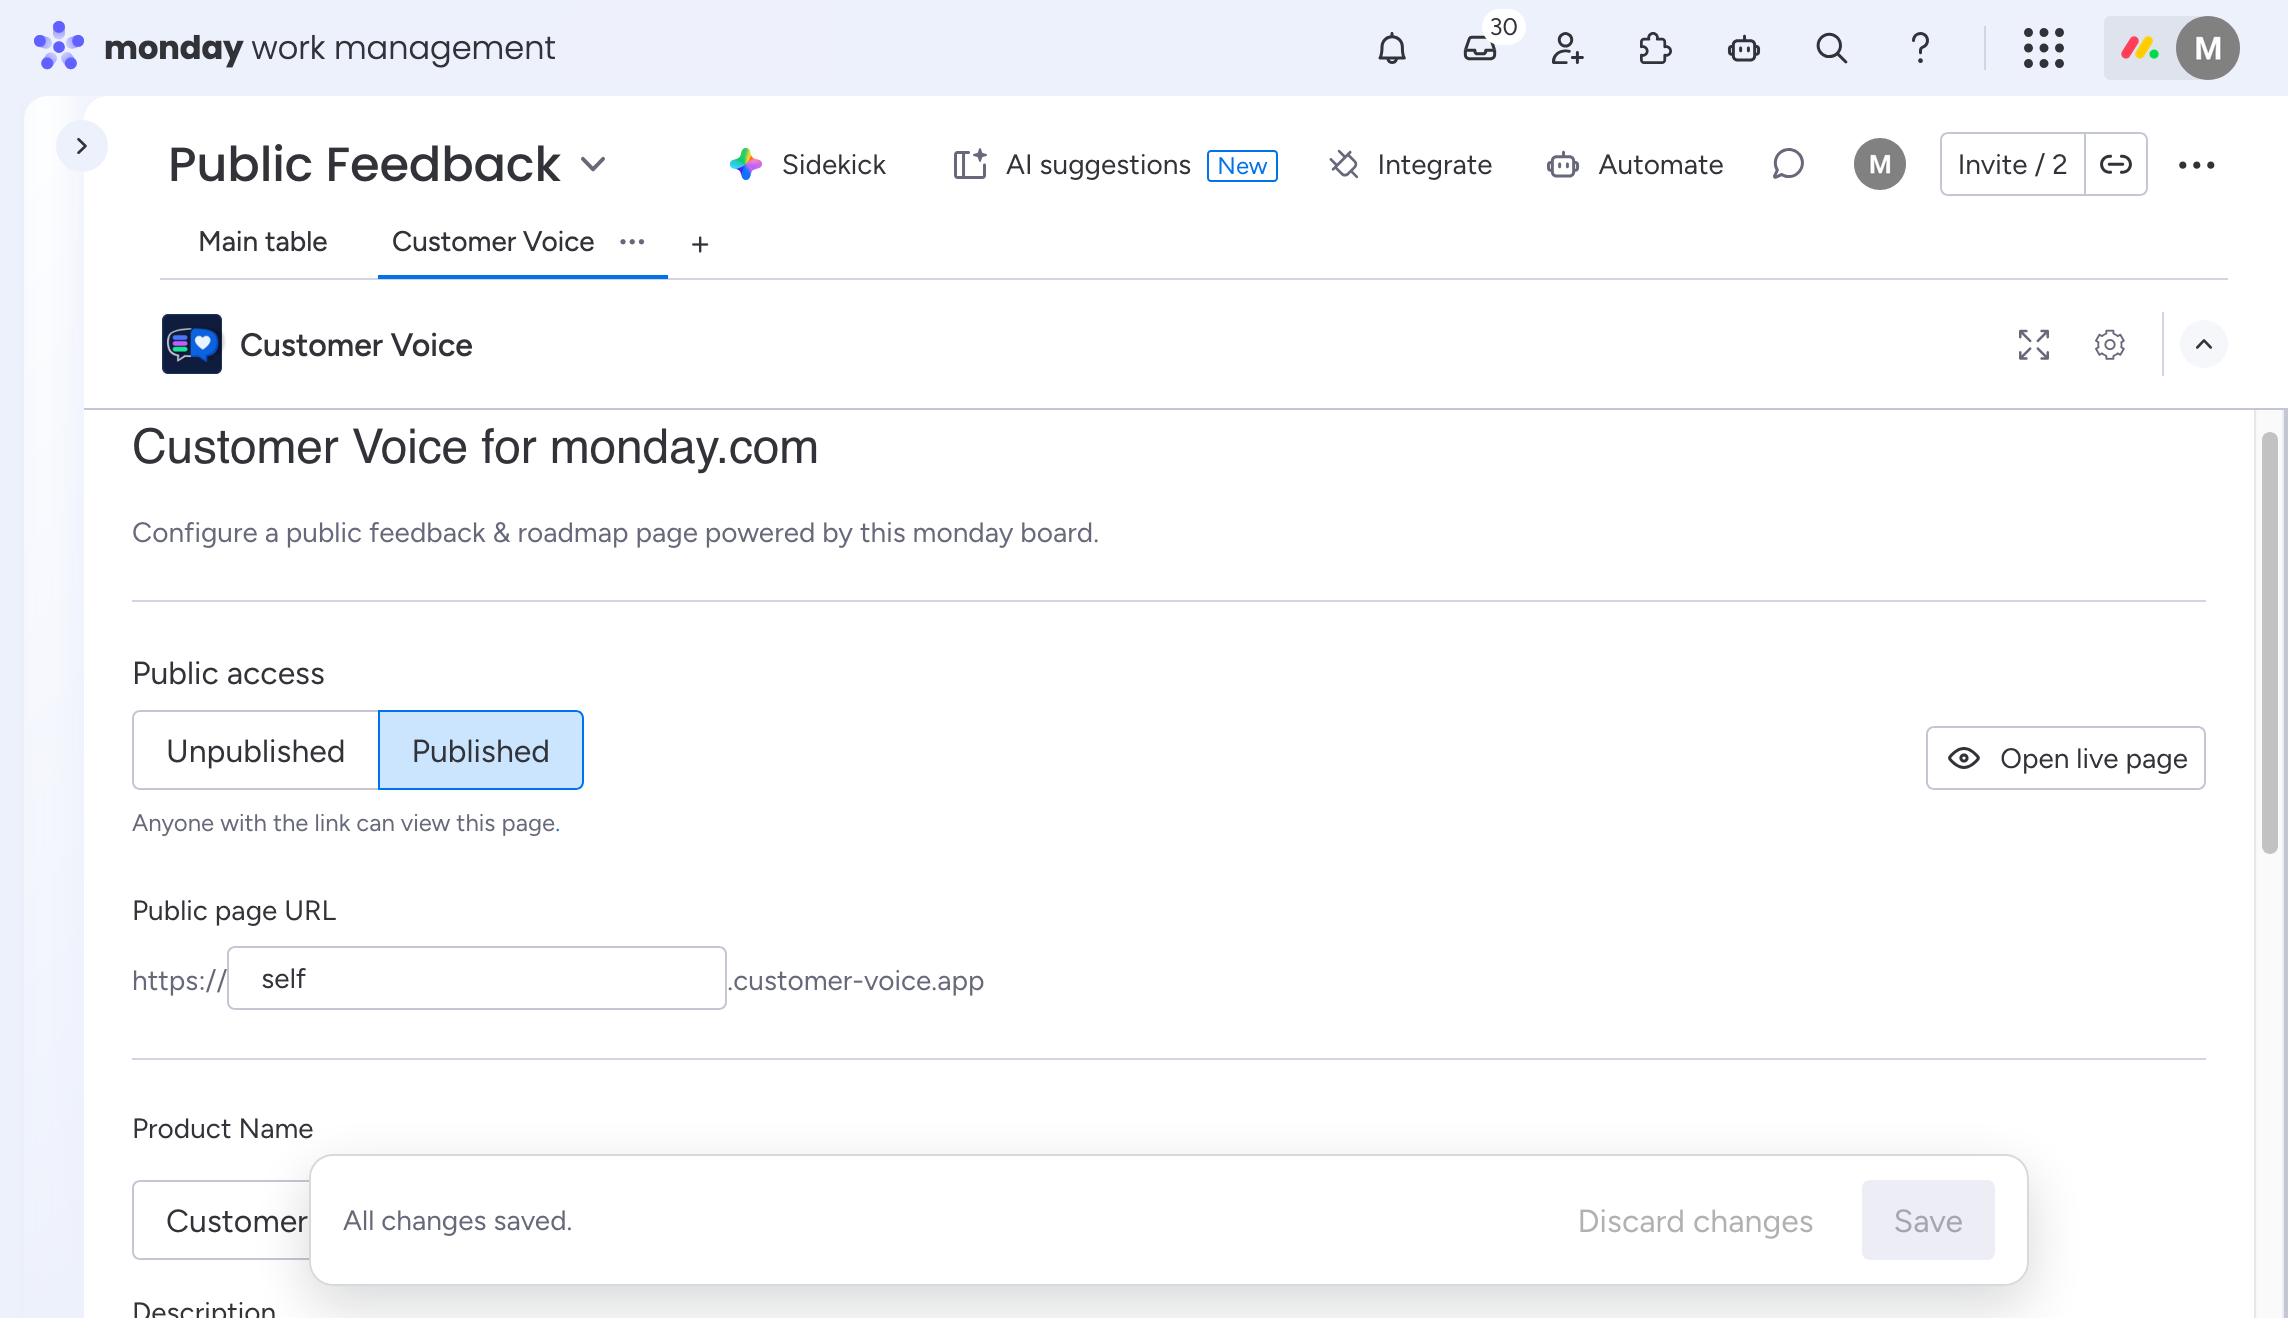This screenshot has width=2288, height=1318.
Task: Open the board options three-dot menu
Action: 2196,165
